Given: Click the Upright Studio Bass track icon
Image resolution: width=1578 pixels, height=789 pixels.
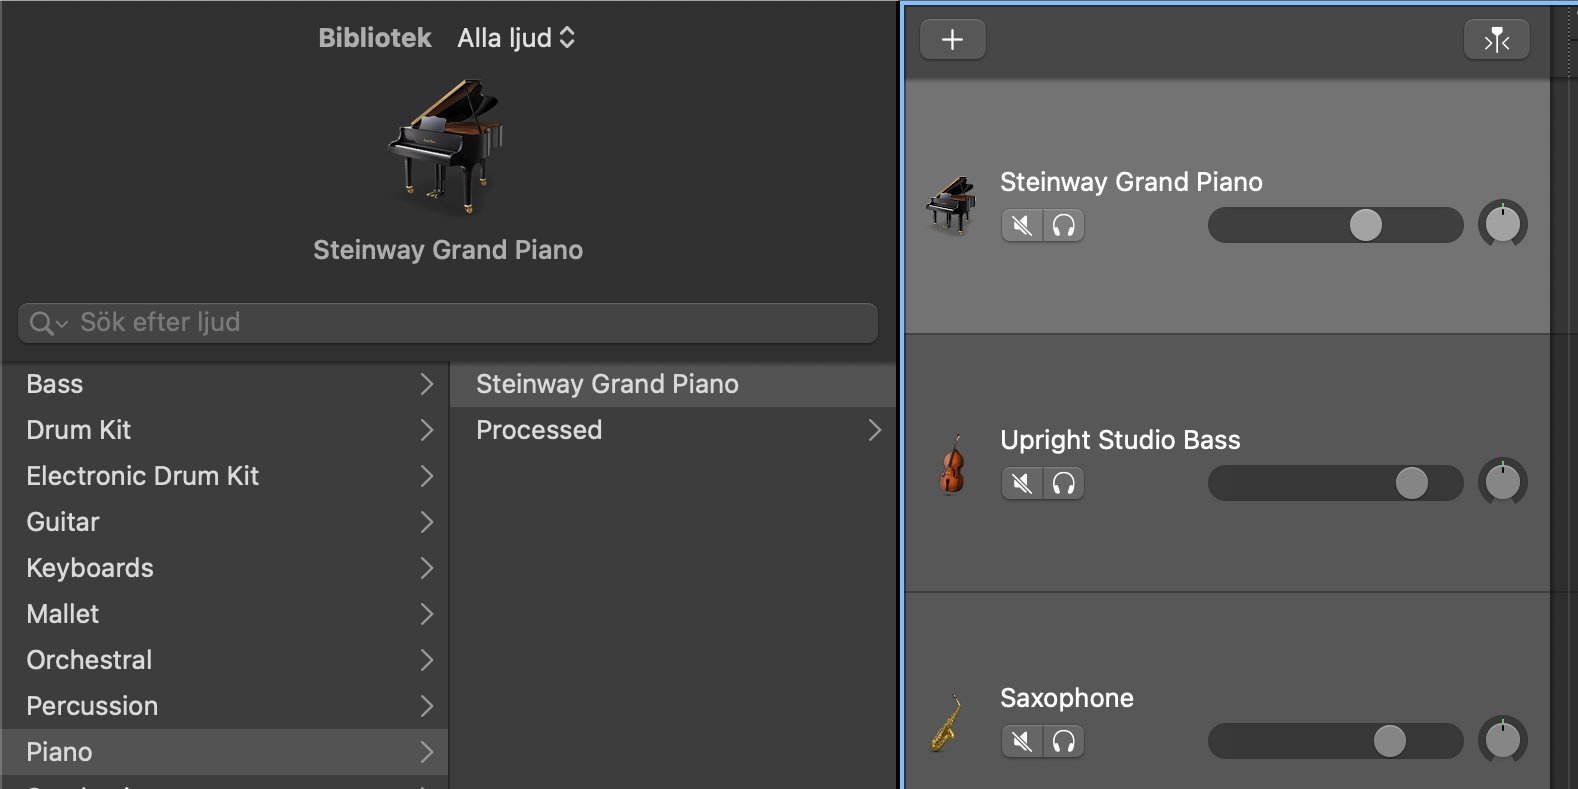Looking at the screenshot, I should coord(951,464).
